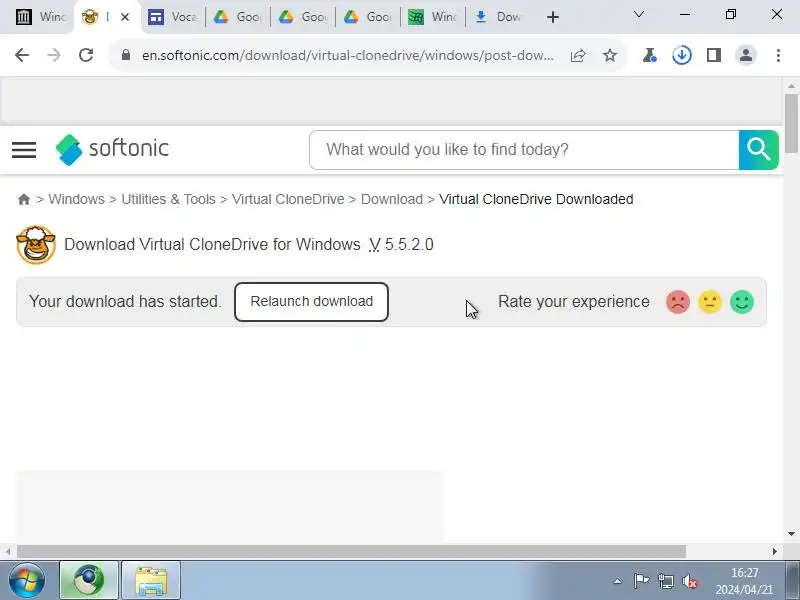This screenshot has width=800, height=600.
Task: Click the horizontal scrollbar thumb
Action: point(352,552)
